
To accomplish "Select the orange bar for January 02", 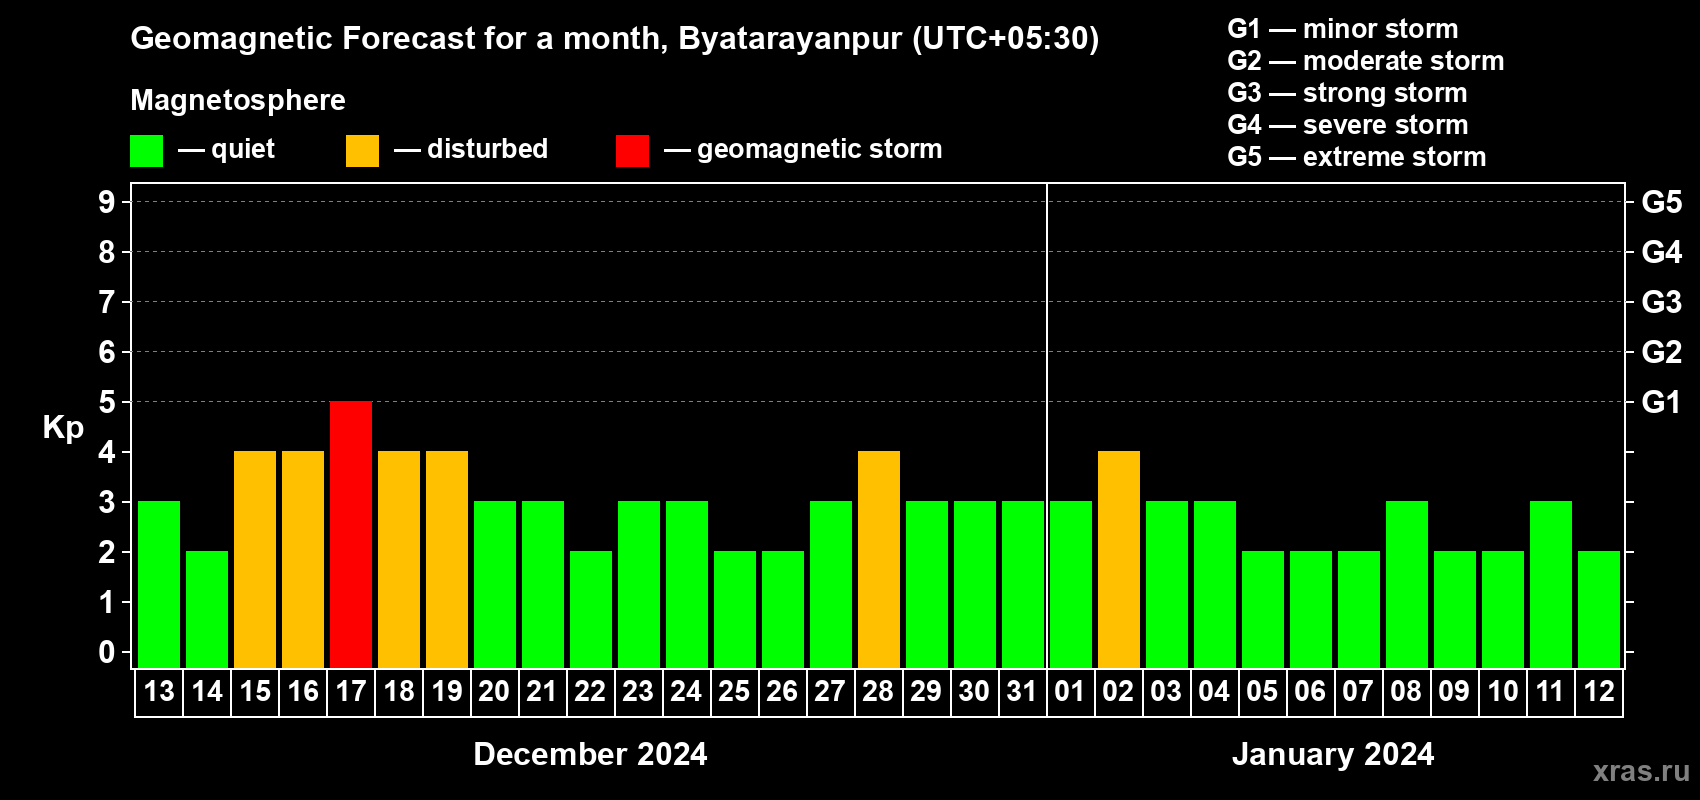I will coord(1119,560).
